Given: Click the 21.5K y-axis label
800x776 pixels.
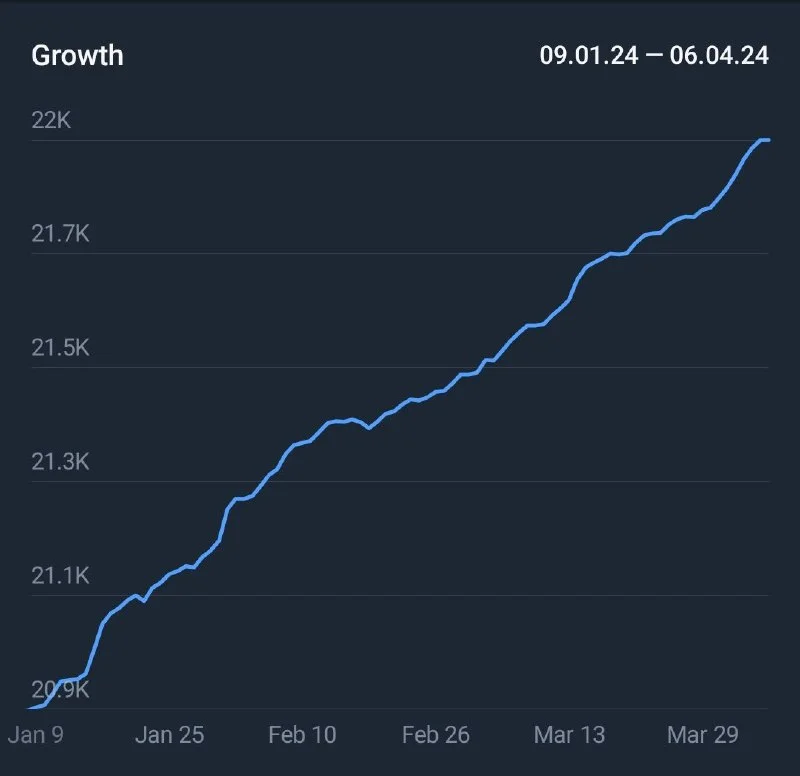Looking at the screenshot, I should (x=60, y=348).
